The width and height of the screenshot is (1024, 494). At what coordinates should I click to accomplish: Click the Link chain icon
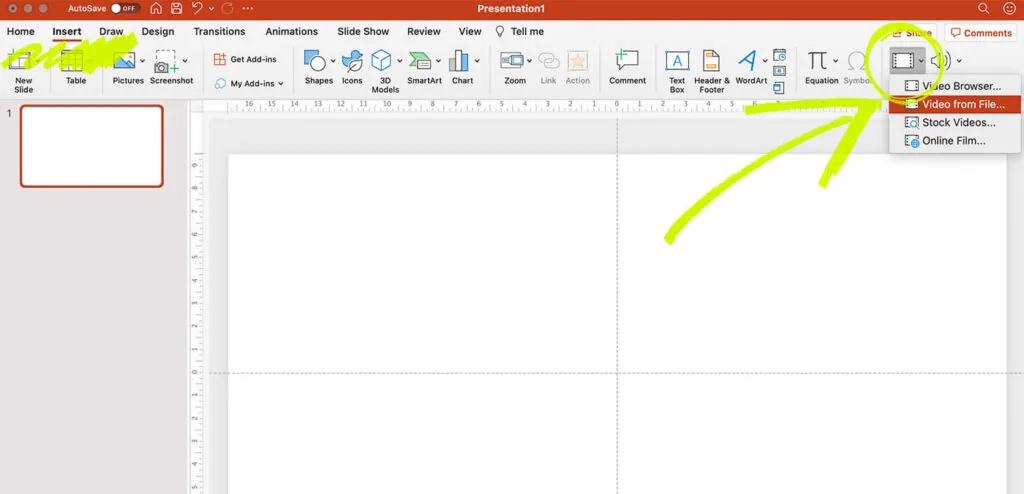pos(549,61)
